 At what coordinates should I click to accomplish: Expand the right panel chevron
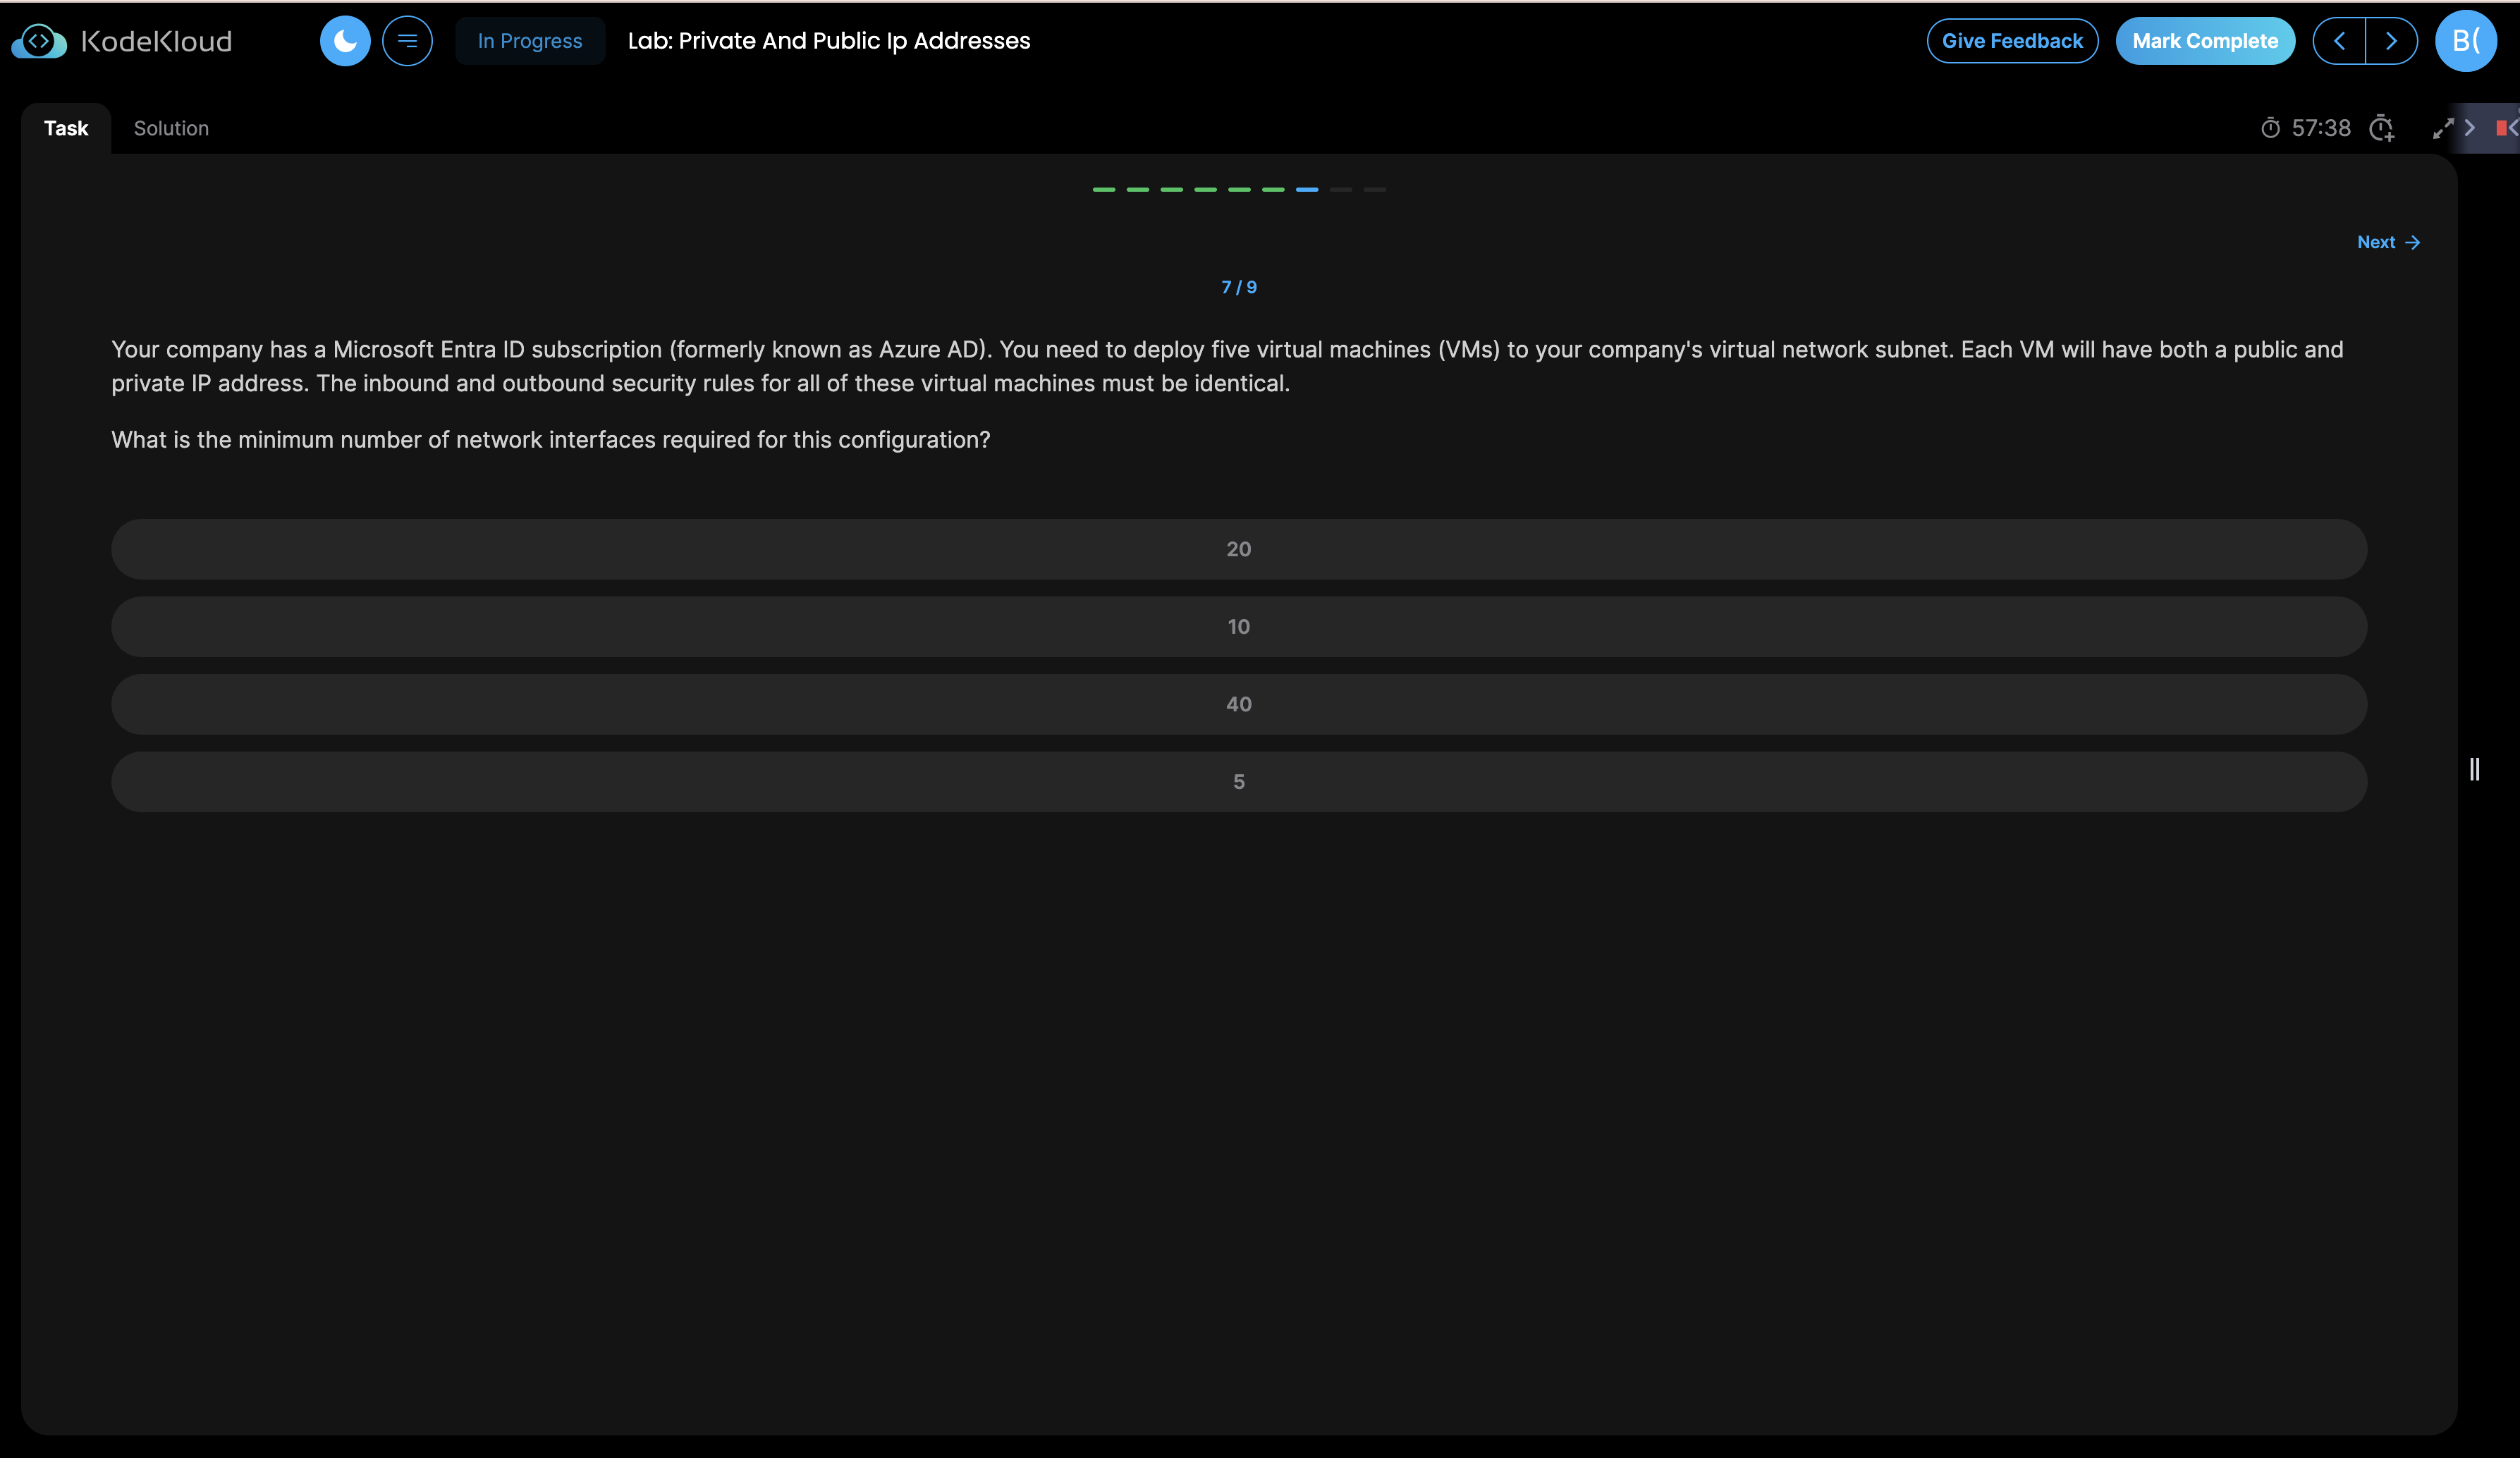2470,128
